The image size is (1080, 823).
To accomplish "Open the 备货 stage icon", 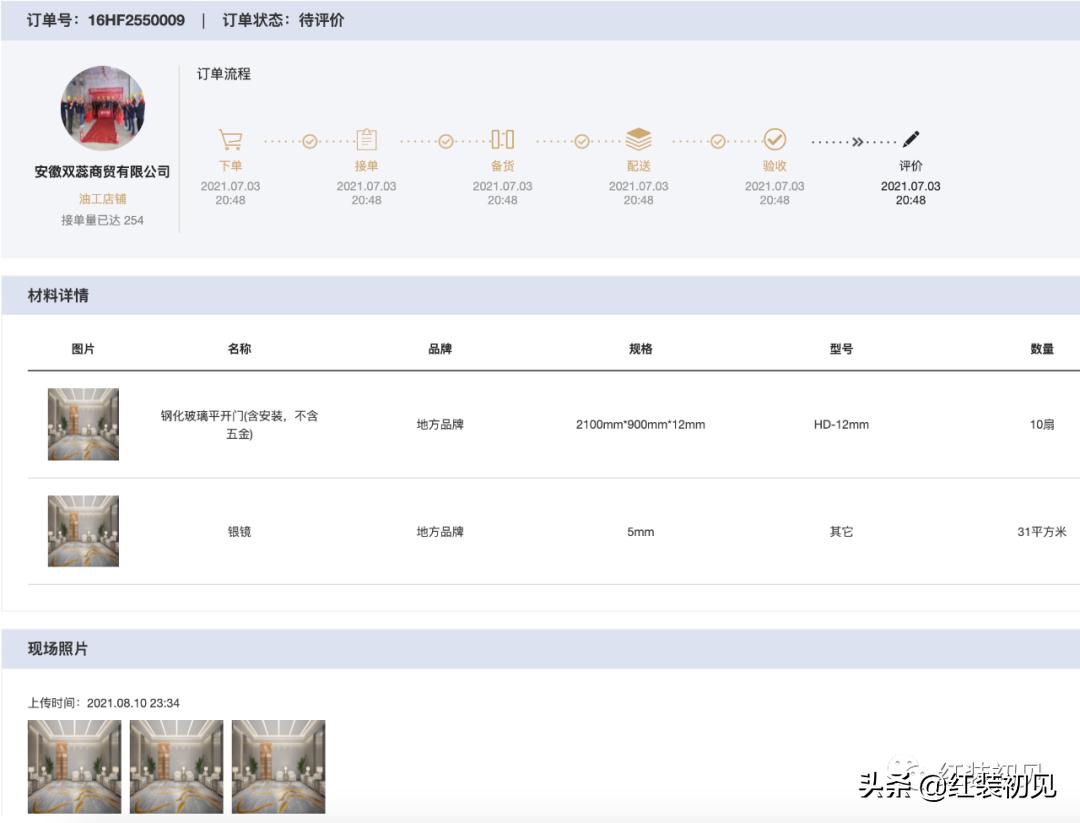I will click(501, 139).
